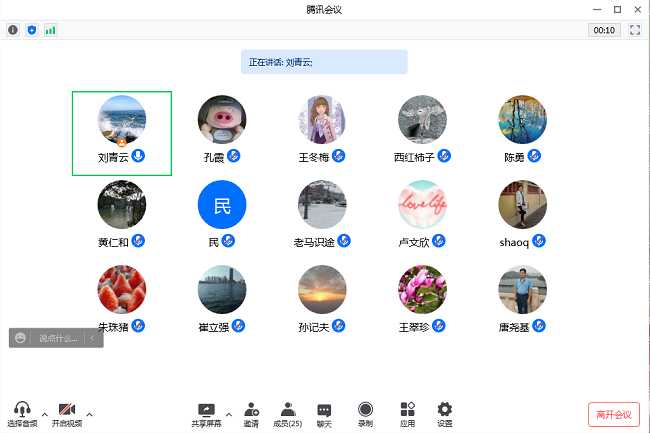The width and height of the screenshot is (650, 433).
Task: Enter full screen mode
Action: (x=634, y=30)
